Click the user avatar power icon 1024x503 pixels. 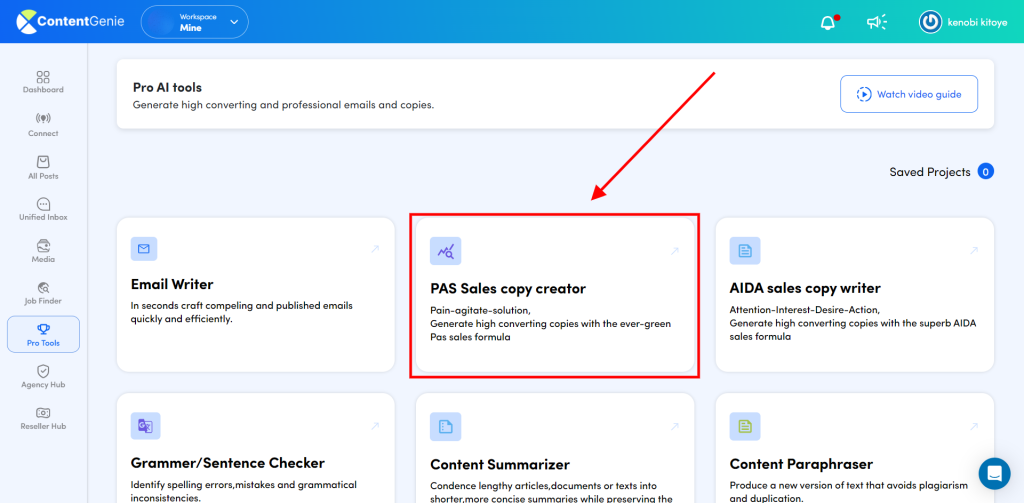[930, 22]
